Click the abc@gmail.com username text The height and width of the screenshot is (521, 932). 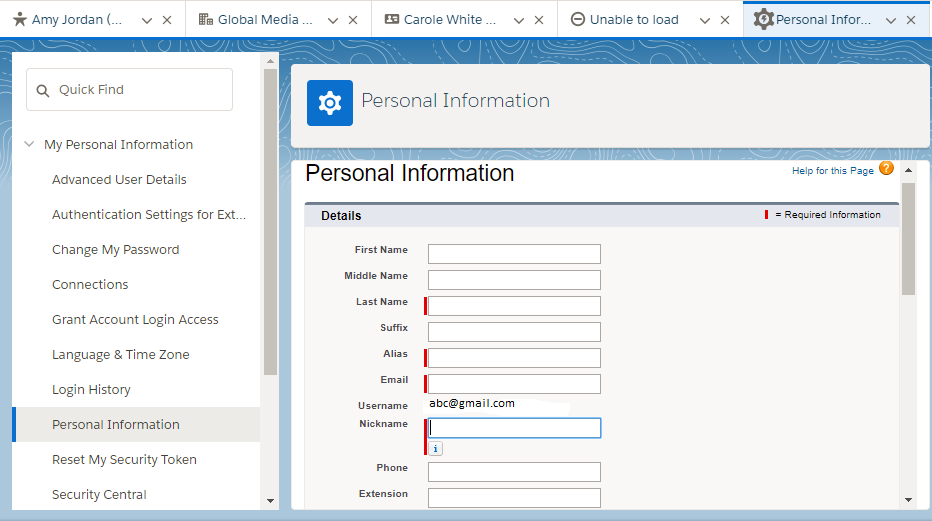pos(472,403)
